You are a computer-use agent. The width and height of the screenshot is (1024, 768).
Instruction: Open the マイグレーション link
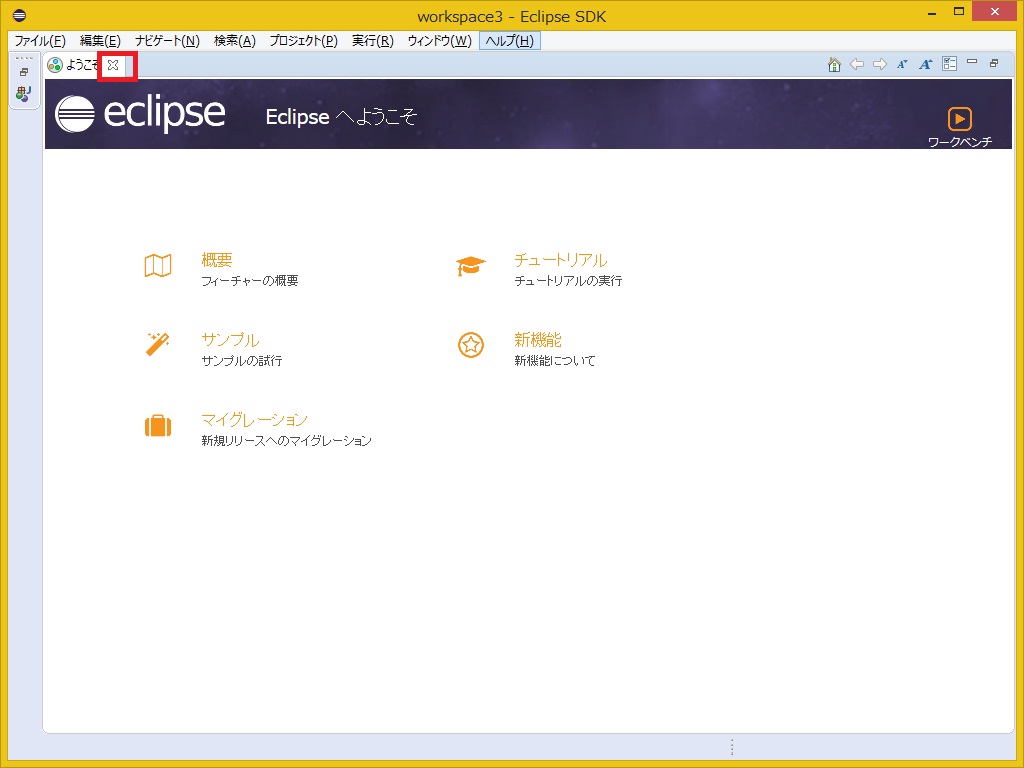254,419
